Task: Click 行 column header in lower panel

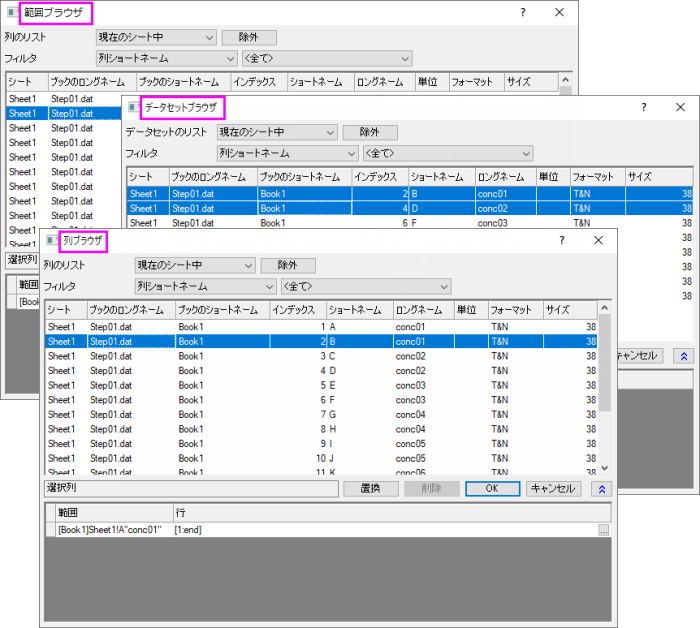Action: 392,513
